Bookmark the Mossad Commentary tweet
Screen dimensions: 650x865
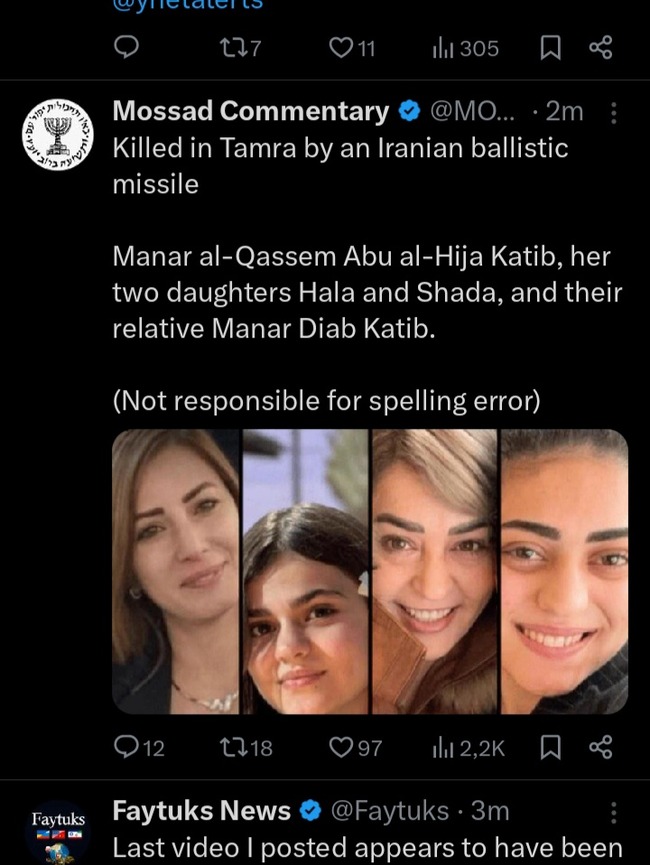tap(550, 747)
